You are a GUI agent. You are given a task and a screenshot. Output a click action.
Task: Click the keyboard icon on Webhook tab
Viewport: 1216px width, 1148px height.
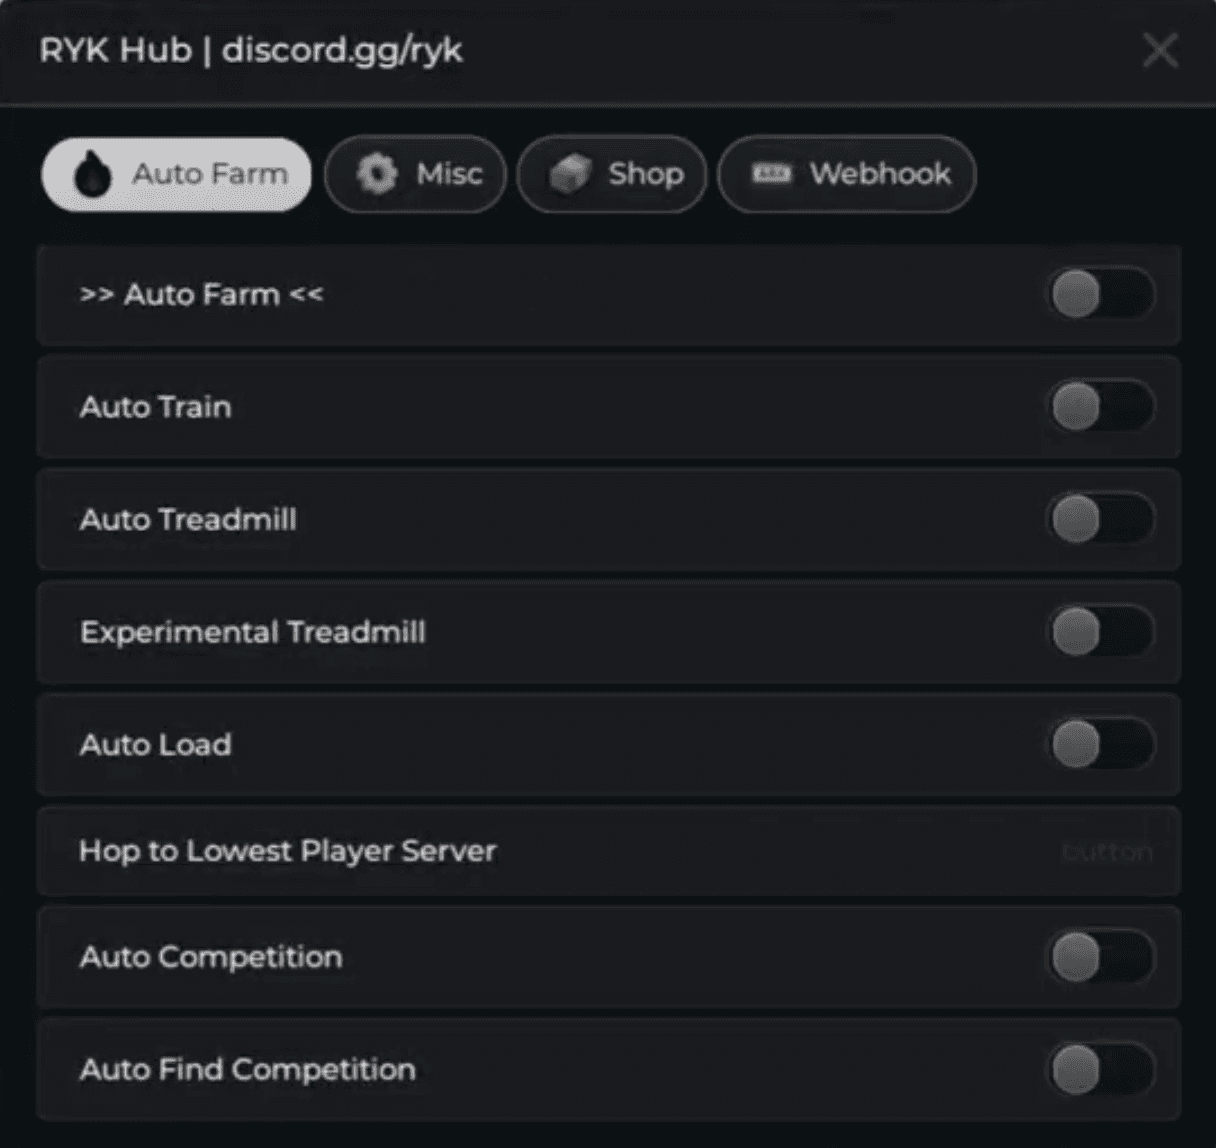tap(771, 174)
